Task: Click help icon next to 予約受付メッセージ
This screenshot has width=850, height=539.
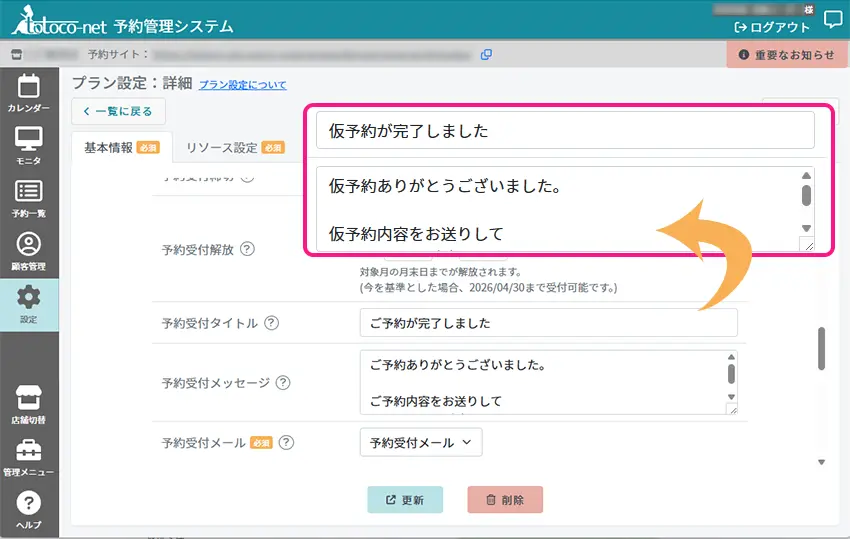Action: click(x=283, y=382)
